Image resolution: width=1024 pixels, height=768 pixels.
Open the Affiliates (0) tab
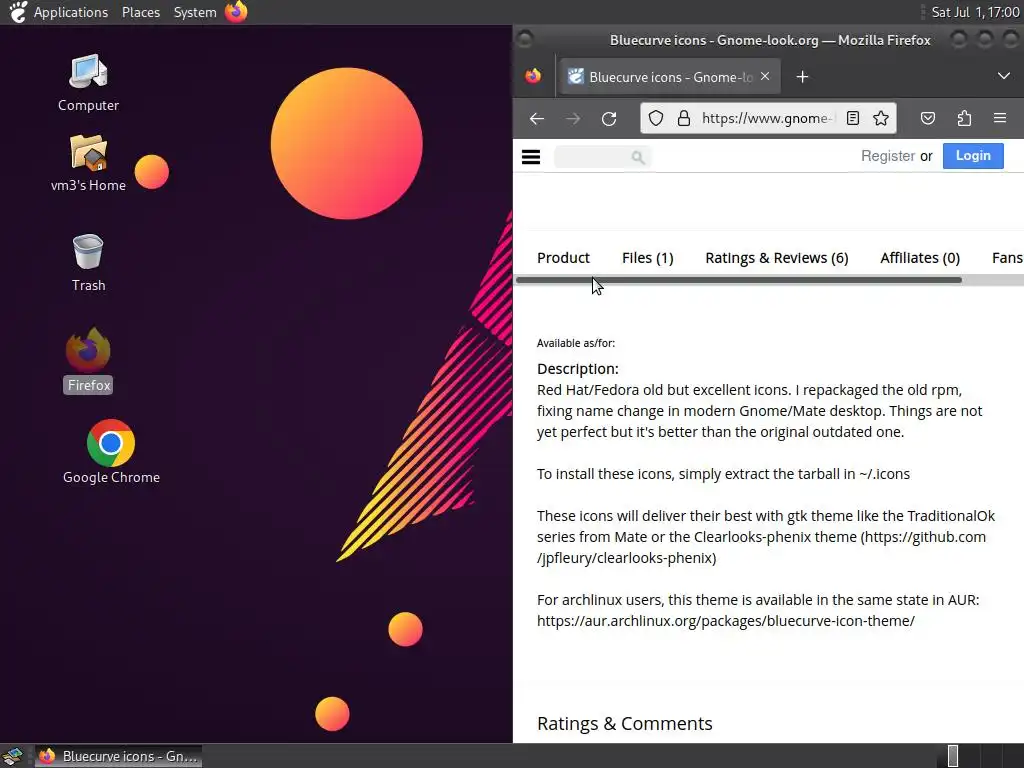click(920, 258)
